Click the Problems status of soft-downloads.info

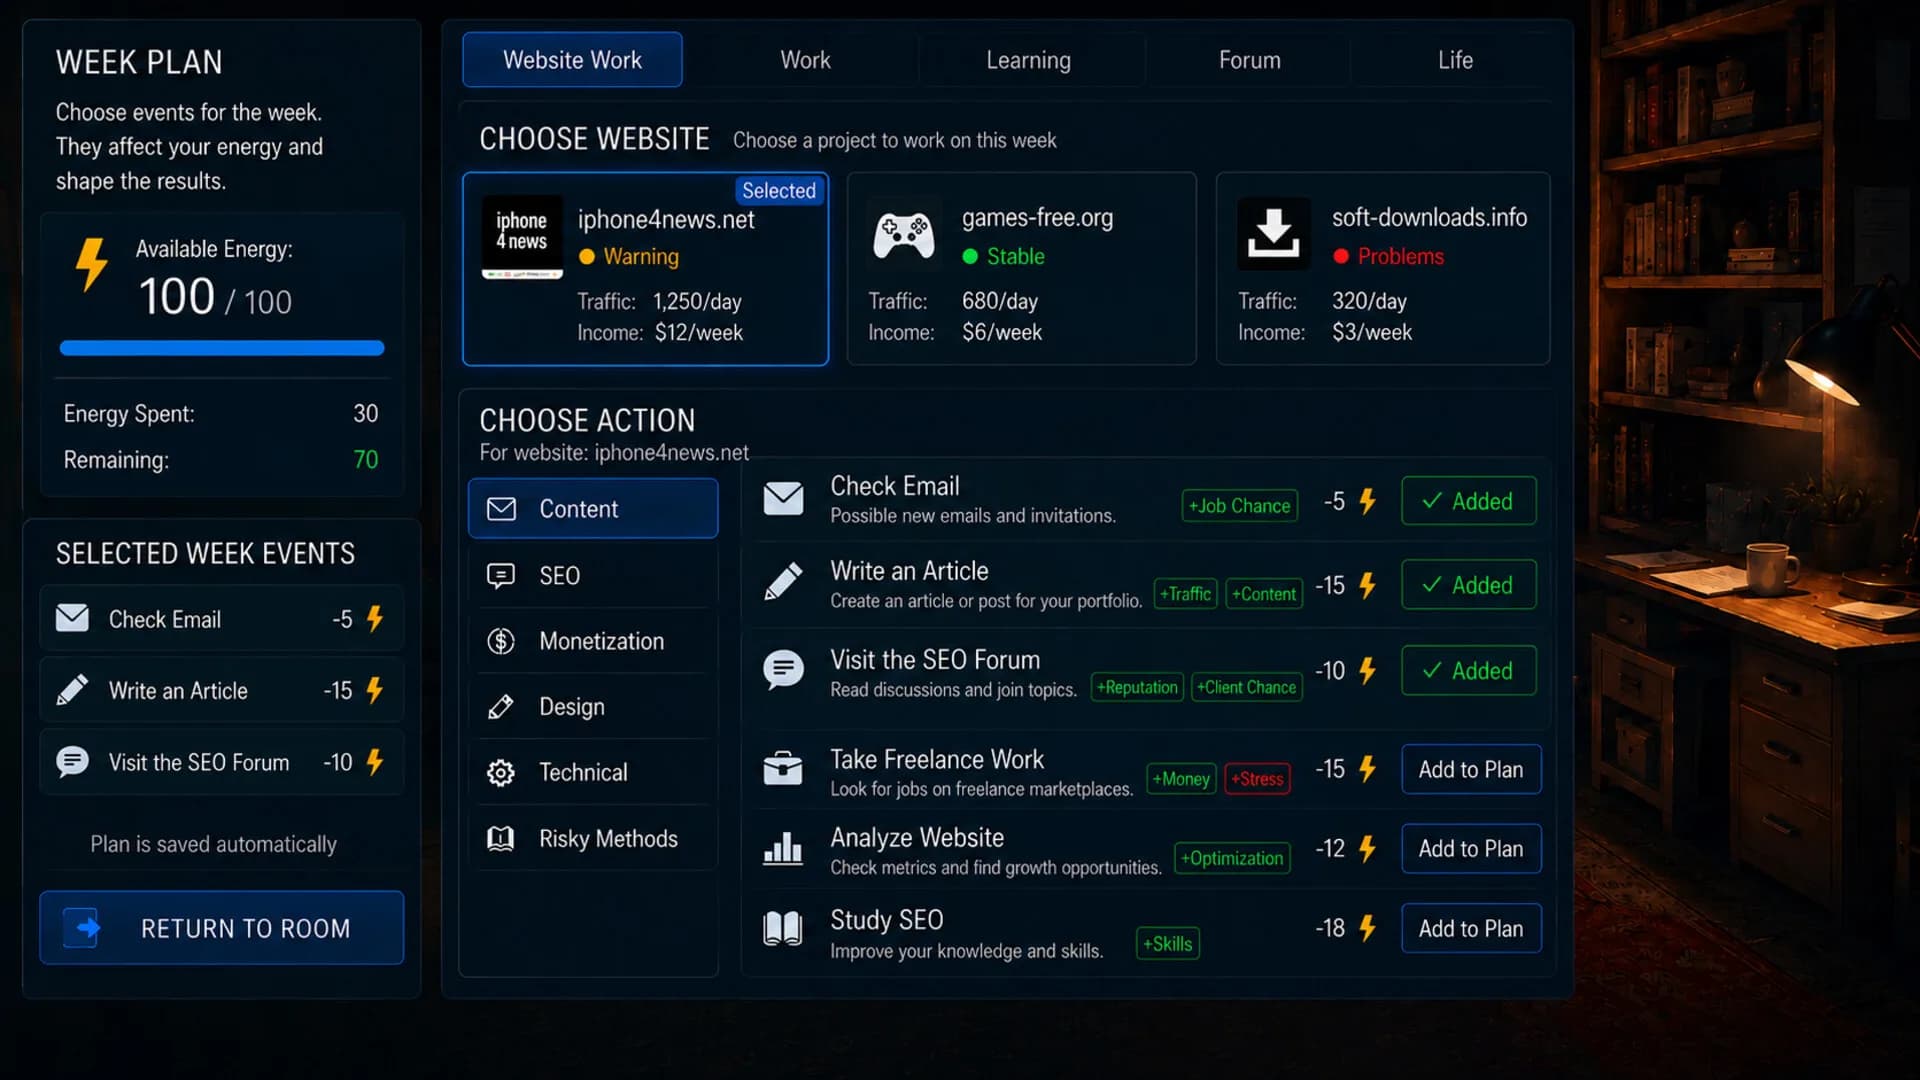tap(1388, 257)
